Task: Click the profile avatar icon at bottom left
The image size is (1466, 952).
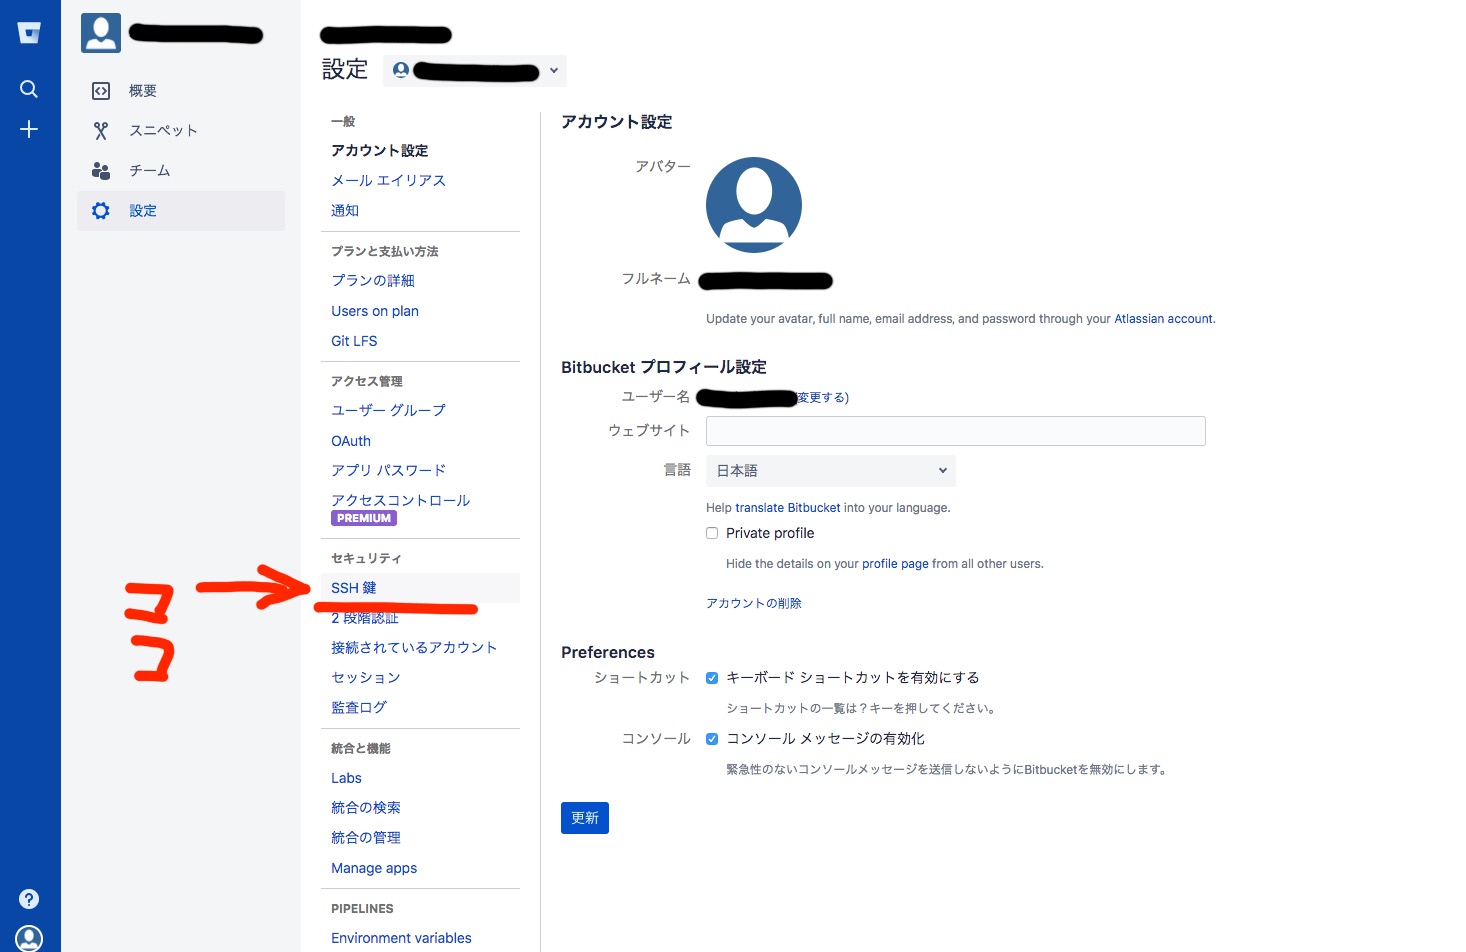Action: click(29, 938)
